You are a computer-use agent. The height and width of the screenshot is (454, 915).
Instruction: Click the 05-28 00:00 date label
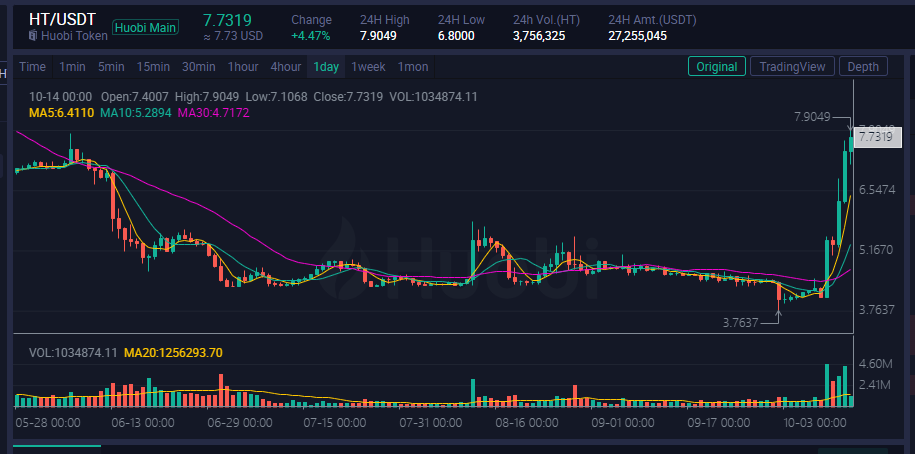pyautogui.click(x=48, y=422)
